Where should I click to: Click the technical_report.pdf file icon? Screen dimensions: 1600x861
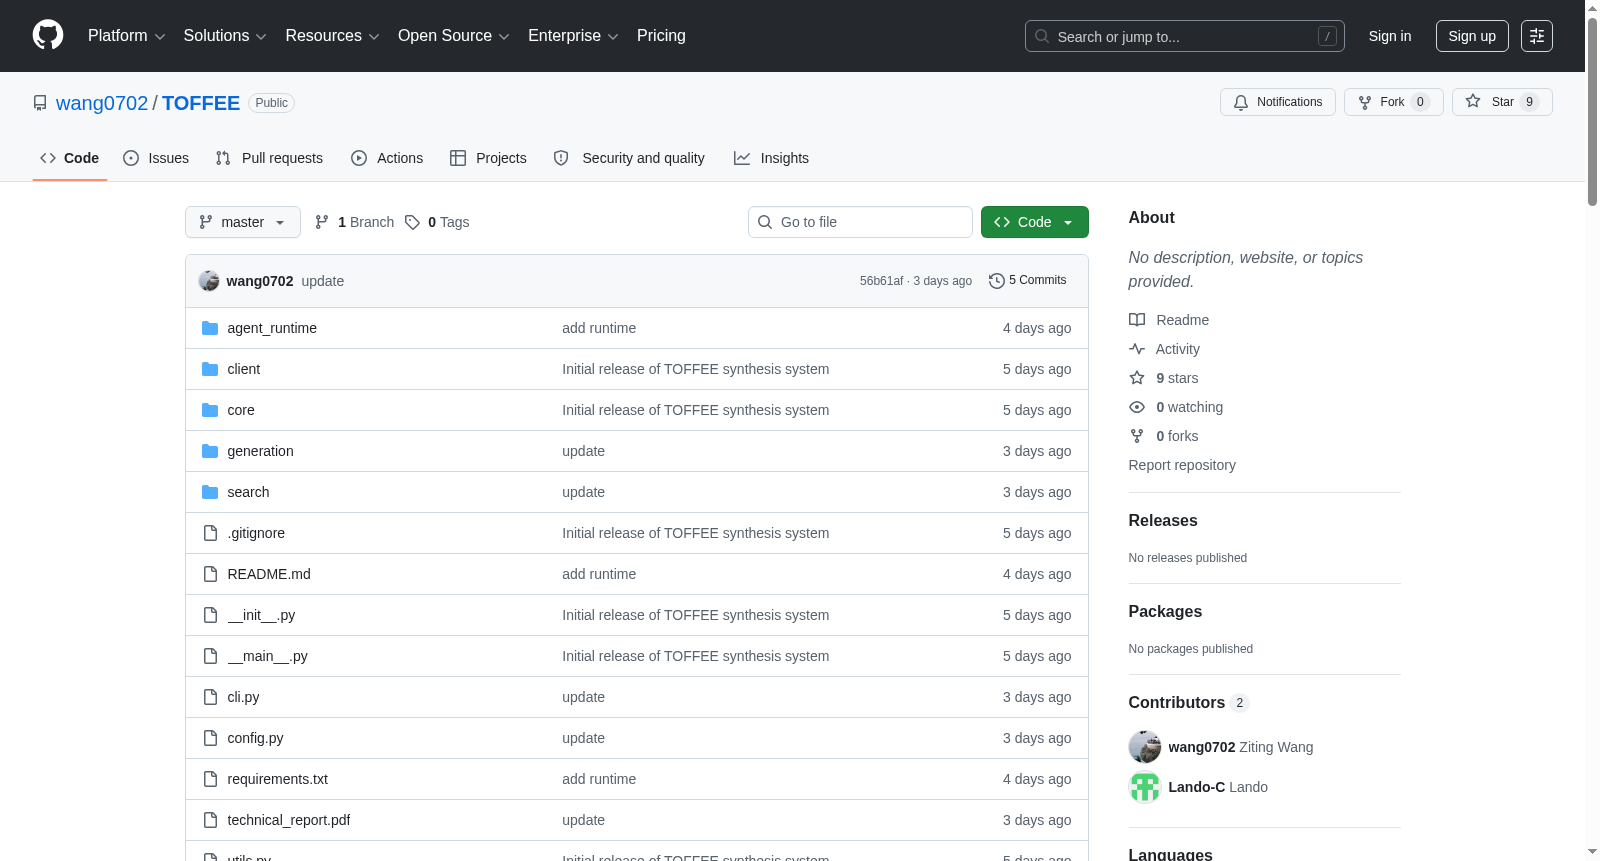click(x=210, y=820)
